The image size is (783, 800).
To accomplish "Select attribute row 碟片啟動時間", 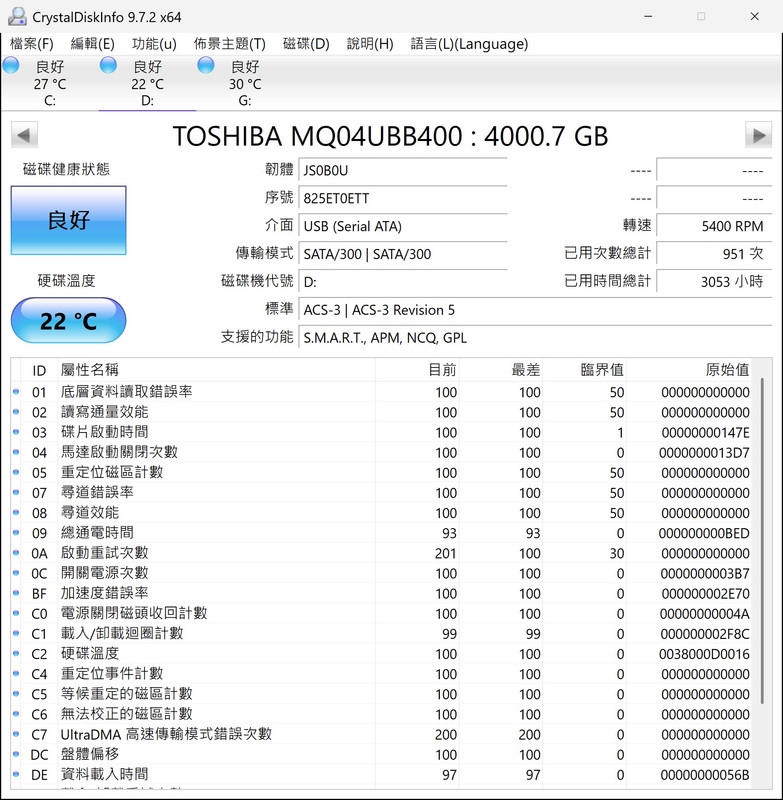I will click(x=381, y=432).
